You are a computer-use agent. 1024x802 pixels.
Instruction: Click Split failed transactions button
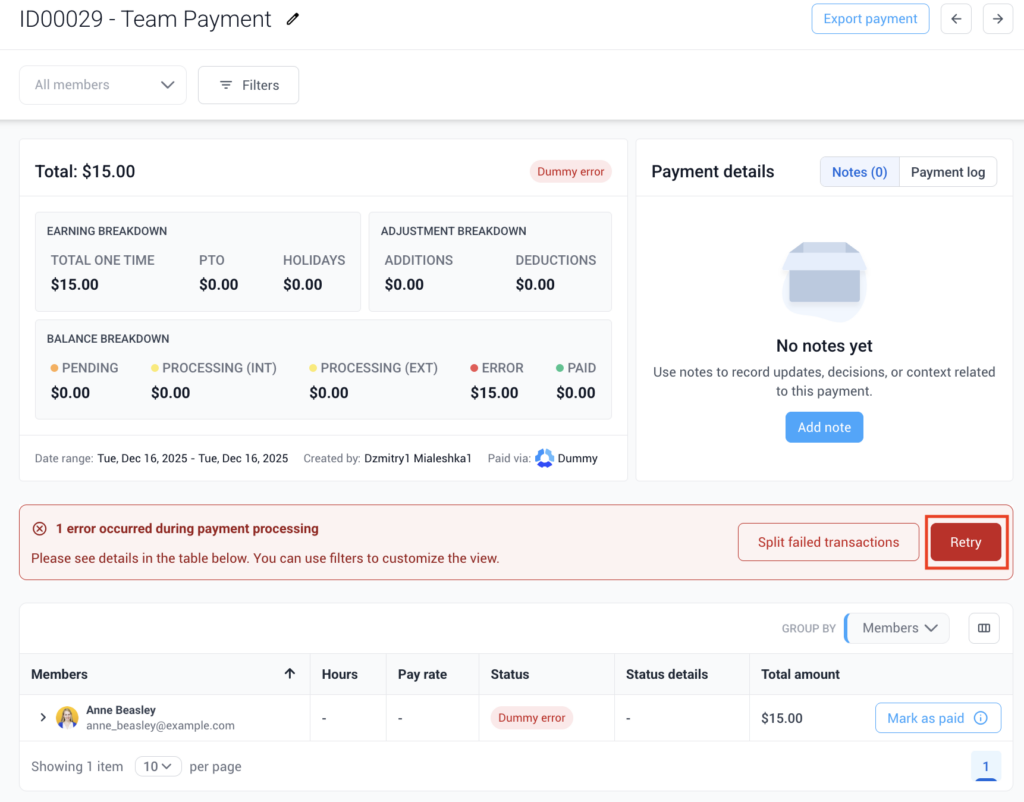(x=828, y=542)
